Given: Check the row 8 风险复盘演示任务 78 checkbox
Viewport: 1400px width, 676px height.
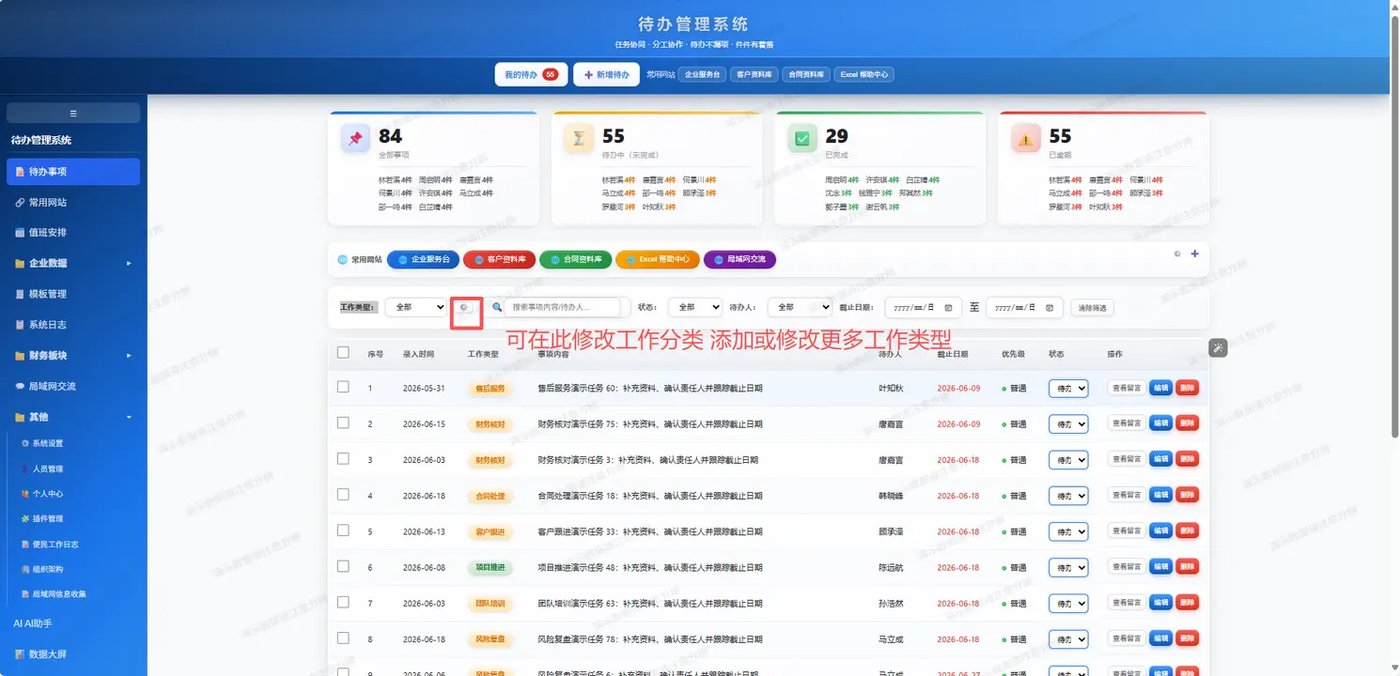Looking at the screenshot, I should (x=343, y=639).
